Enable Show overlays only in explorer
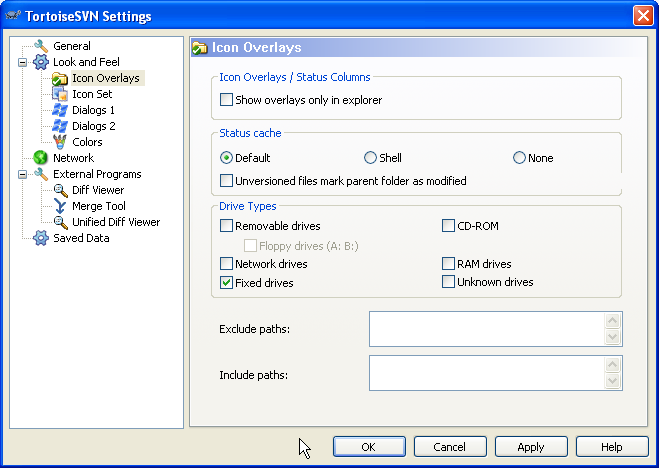659x468 pixels. (x=226, y=100)
